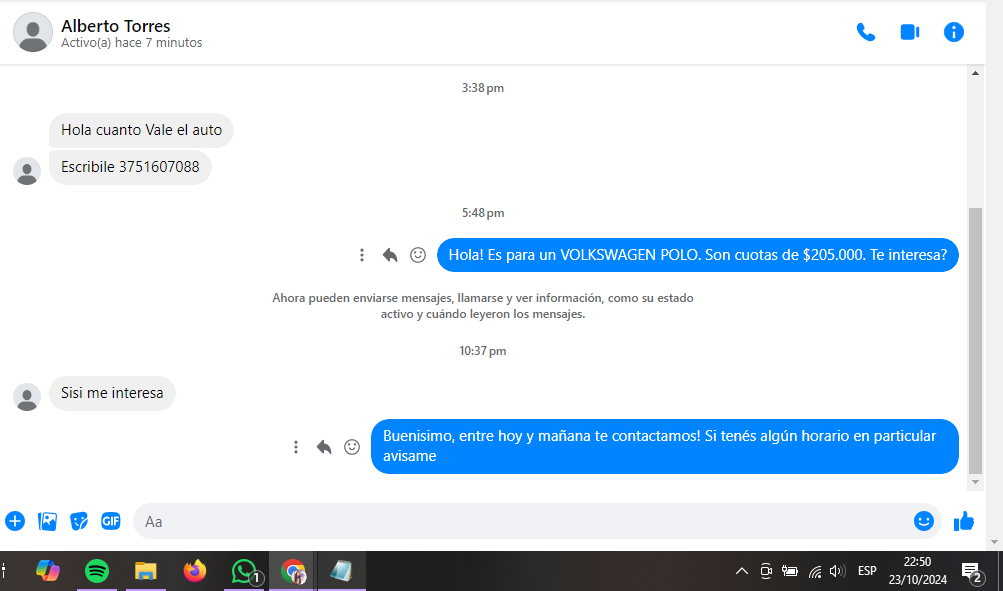The height and width of the screenshot is (591, 1003).
Task: Attach a photo or file
Action: pos(47,521)
